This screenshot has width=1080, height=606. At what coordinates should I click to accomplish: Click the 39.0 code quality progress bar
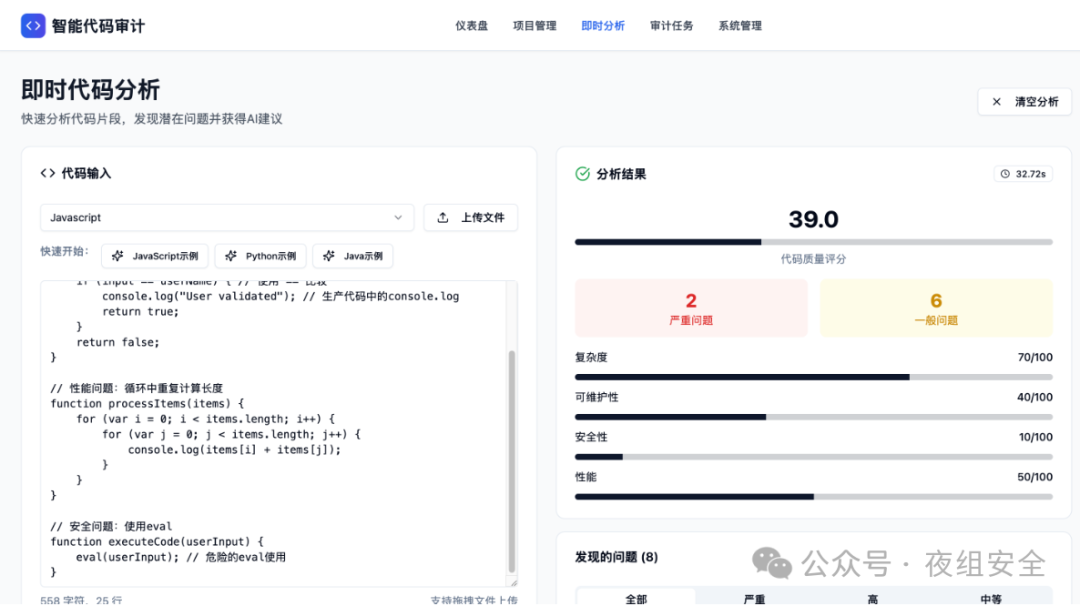pyautogui.click(x=813, y=242)
